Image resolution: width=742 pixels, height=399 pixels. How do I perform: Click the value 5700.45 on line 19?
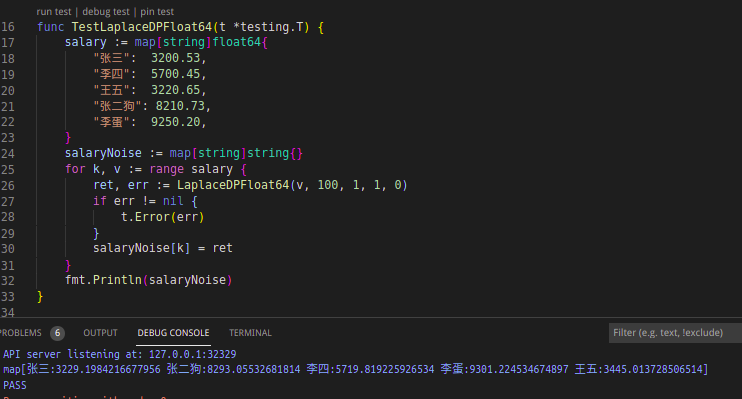[x=176, y=74]
